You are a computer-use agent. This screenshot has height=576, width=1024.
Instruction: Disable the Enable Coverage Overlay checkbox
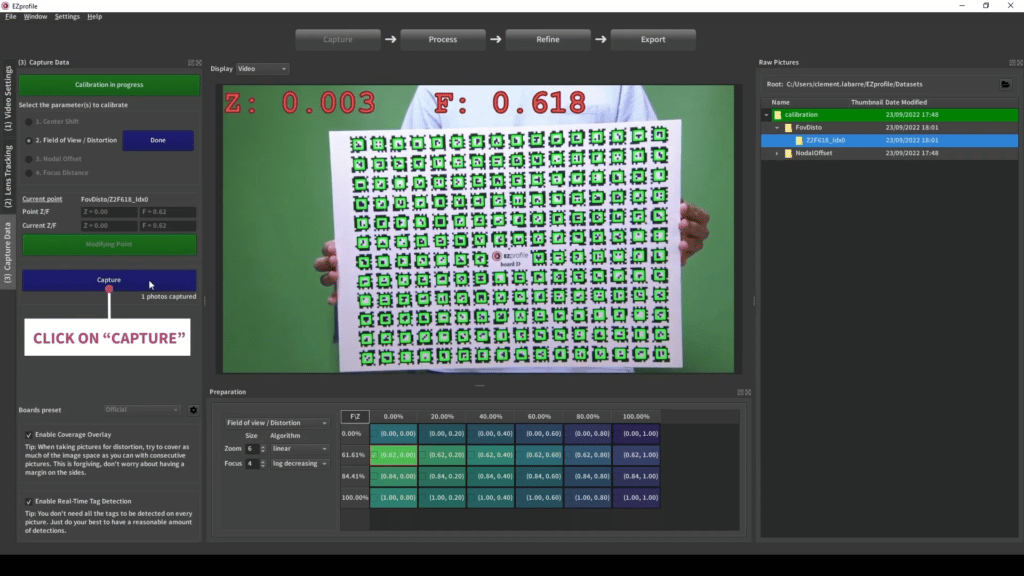(29, 435)
